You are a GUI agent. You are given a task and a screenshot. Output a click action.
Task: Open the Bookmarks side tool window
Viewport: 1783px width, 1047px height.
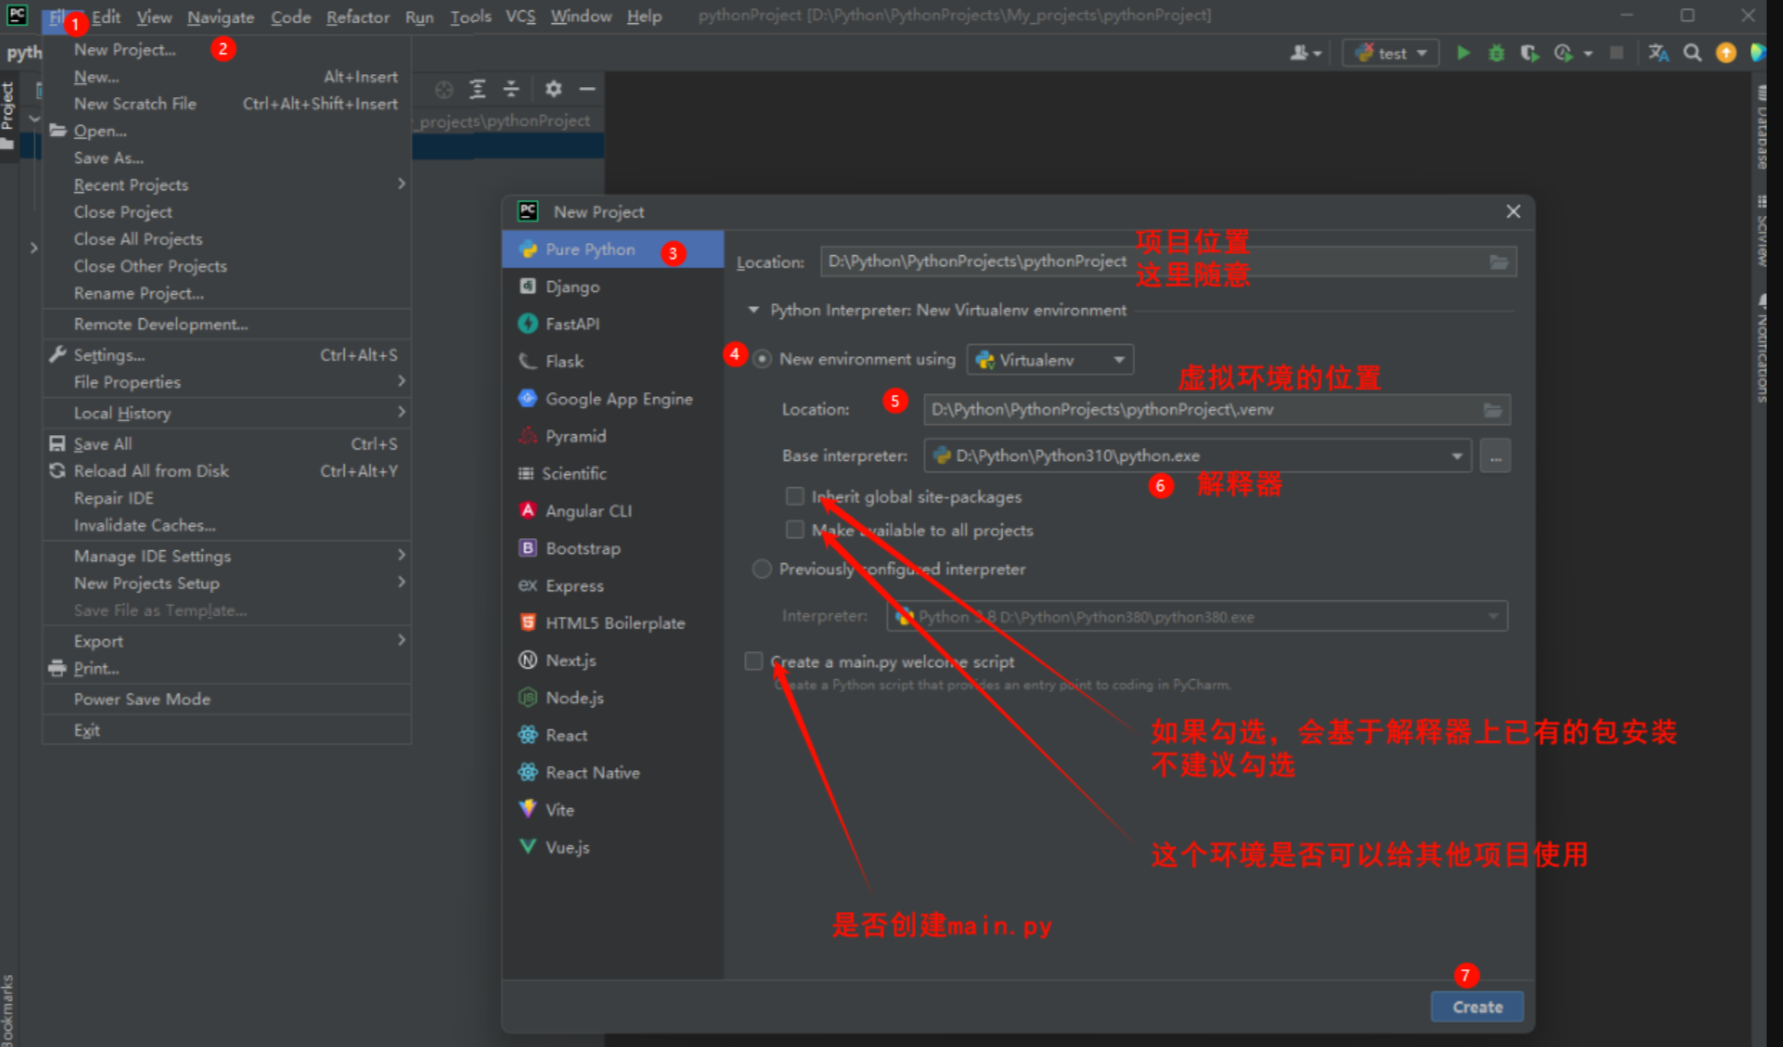[x=8, y=1008]
